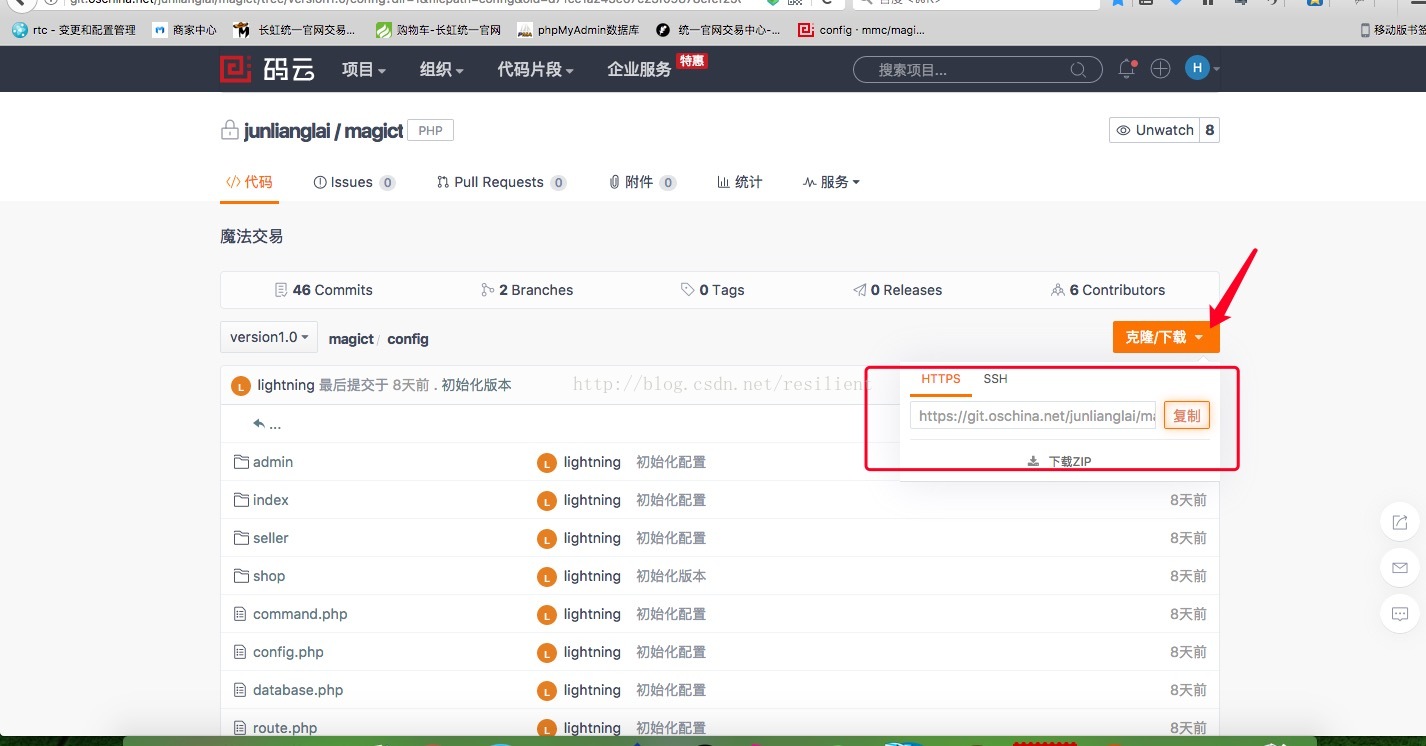Switch to the 统计 tab
1426x746 pixels.
740,182
